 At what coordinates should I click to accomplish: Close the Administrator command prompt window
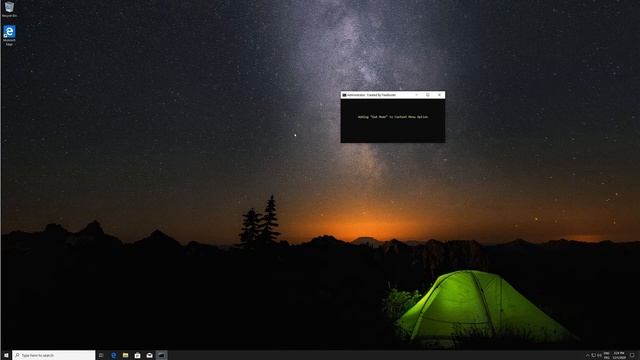439,95
